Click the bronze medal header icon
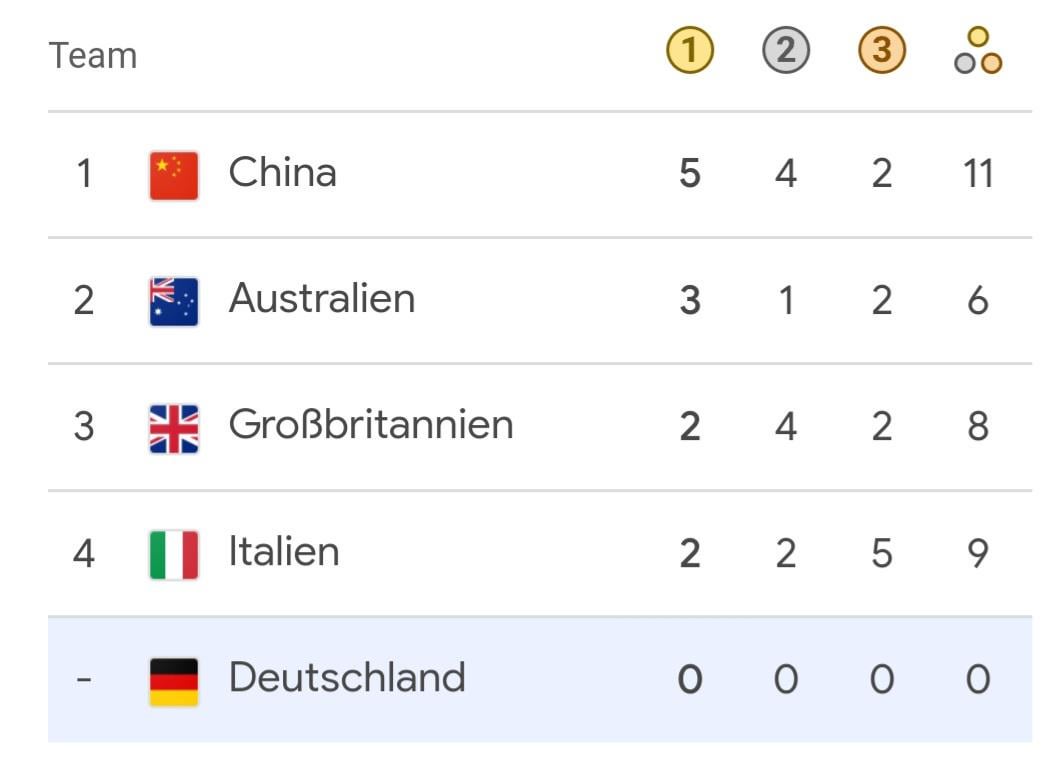The height and width of the screenshot is (776, 1051). click(882, 50)
